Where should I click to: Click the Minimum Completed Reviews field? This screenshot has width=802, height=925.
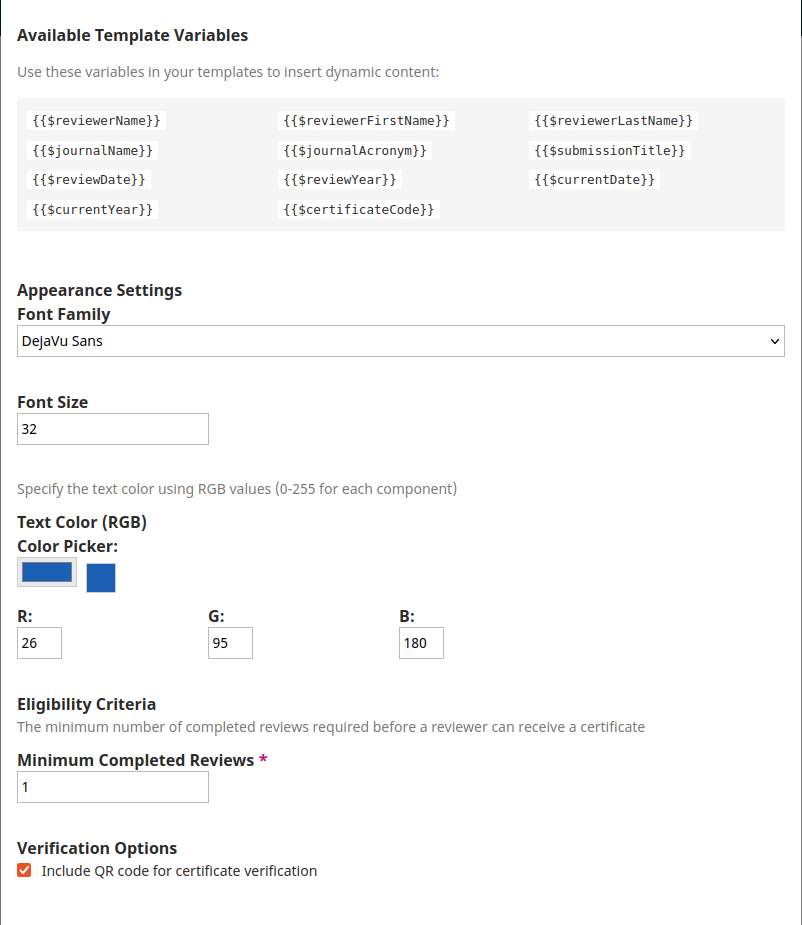click(x=113, y=787)
